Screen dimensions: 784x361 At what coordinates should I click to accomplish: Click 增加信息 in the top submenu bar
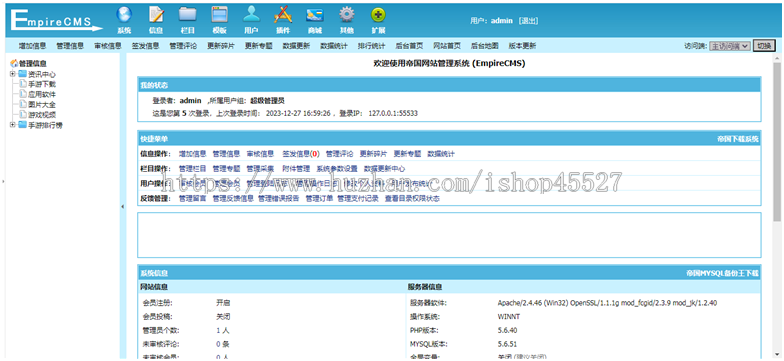32,46
